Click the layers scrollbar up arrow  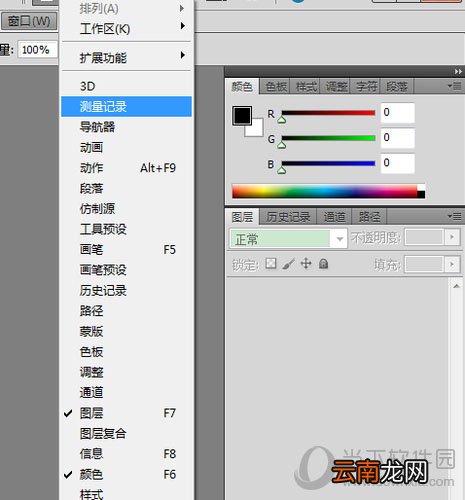(x=456, y=286)
